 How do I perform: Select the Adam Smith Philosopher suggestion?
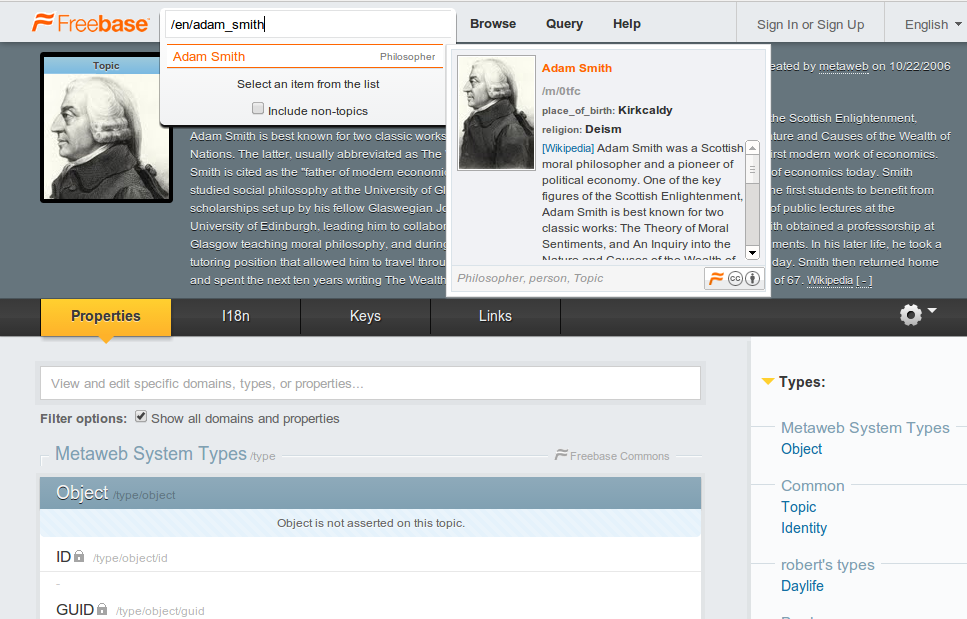[305, 57]
